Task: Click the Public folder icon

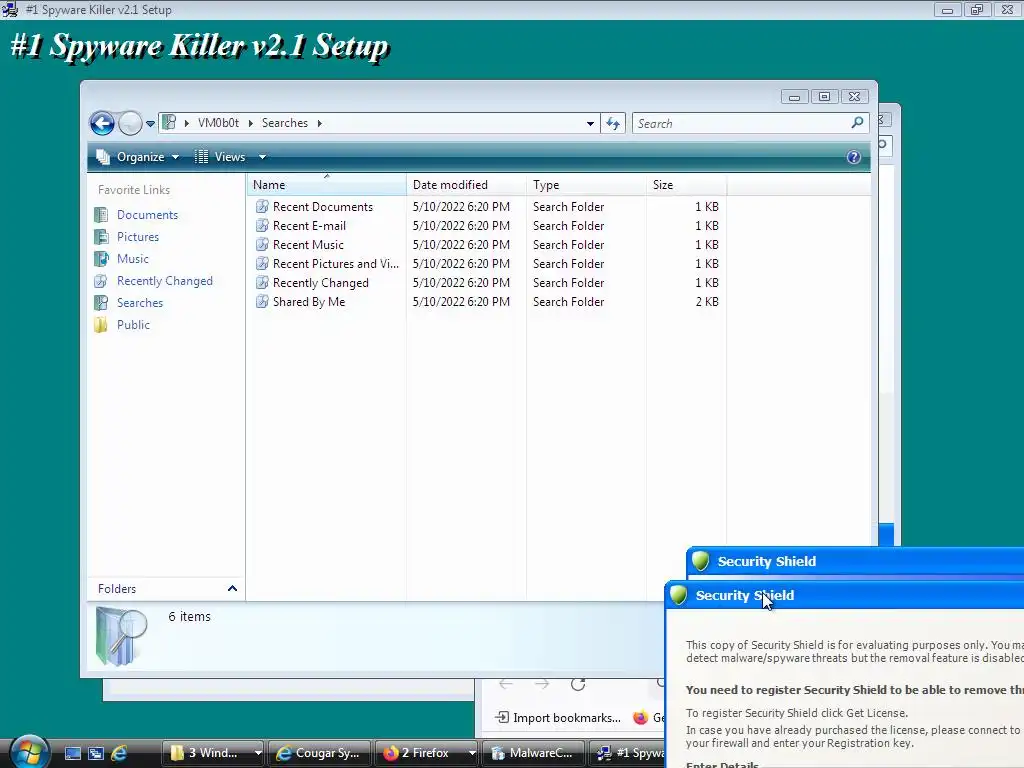Action: point(101,325)
